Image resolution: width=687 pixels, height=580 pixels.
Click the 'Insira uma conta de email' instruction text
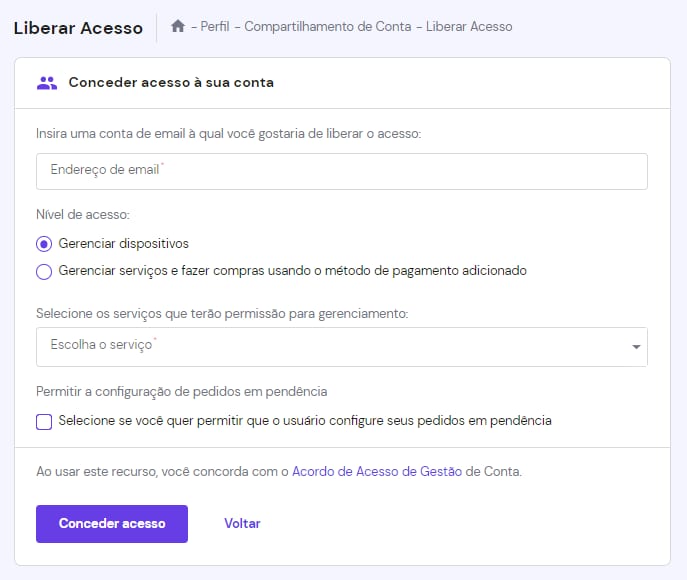(x=228, y=133)
